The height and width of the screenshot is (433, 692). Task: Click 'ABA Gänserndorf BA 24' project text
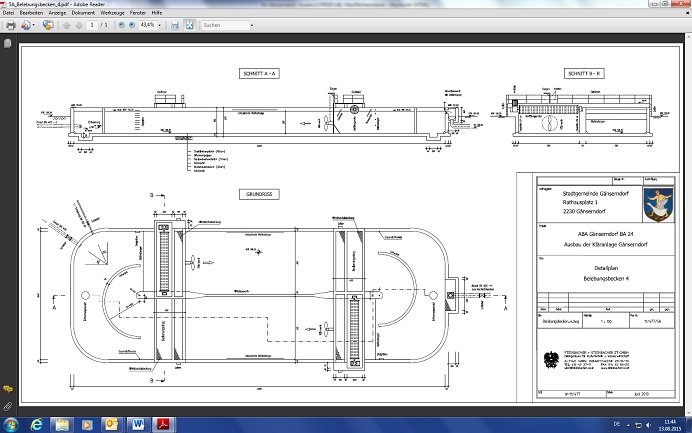point(606,234)
